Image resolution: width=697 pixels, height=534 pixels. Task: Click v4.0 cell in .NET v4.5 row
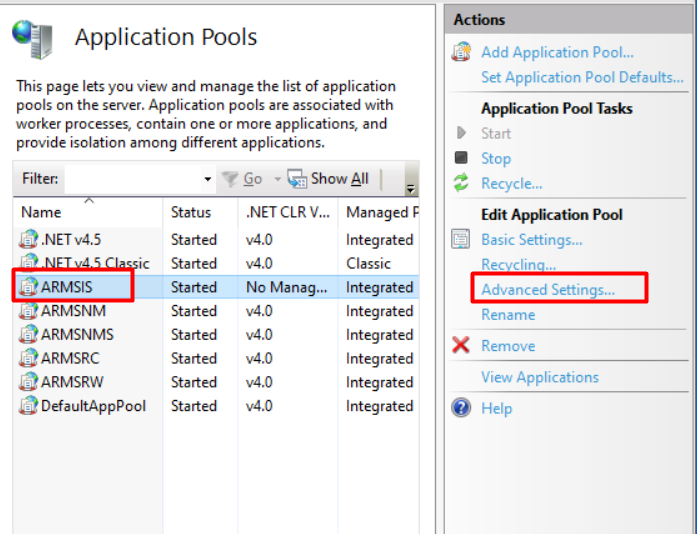(x=259, y=240)
